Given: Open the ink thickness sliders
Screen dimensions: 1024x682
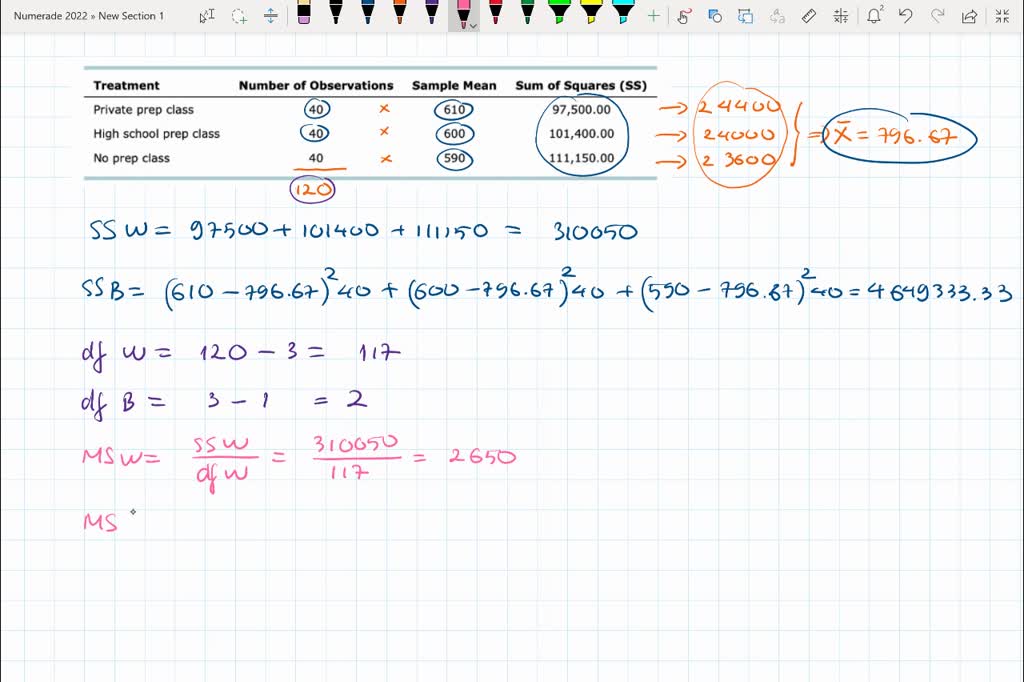Looking at the screenshot, I should pyautogui.click(x=841, y=16).
